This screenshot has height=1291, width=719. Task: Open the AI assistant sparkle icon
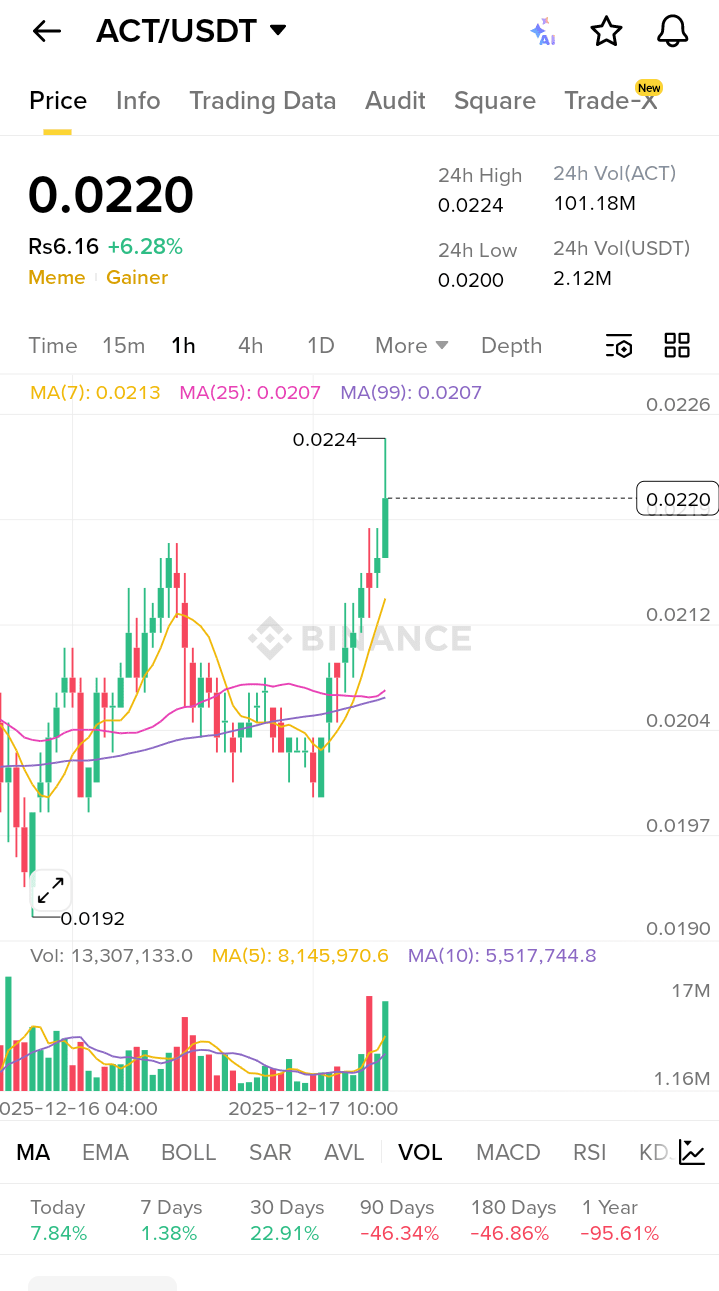pyautogui.click(x=542, y=32)
